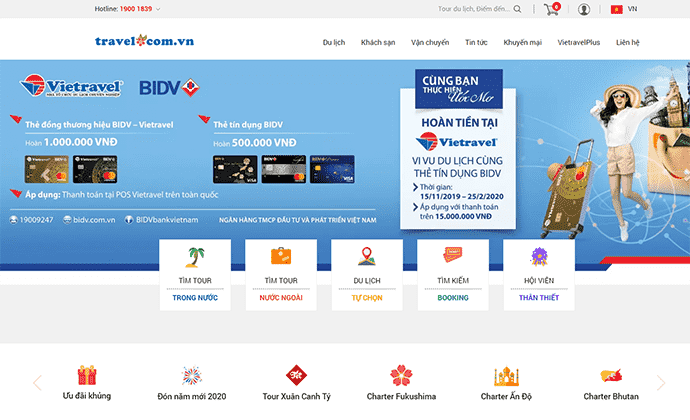690x420 pixels.
Task: Open the Du lịch menu
Action: pyautogui.click(x=334, y=42)
